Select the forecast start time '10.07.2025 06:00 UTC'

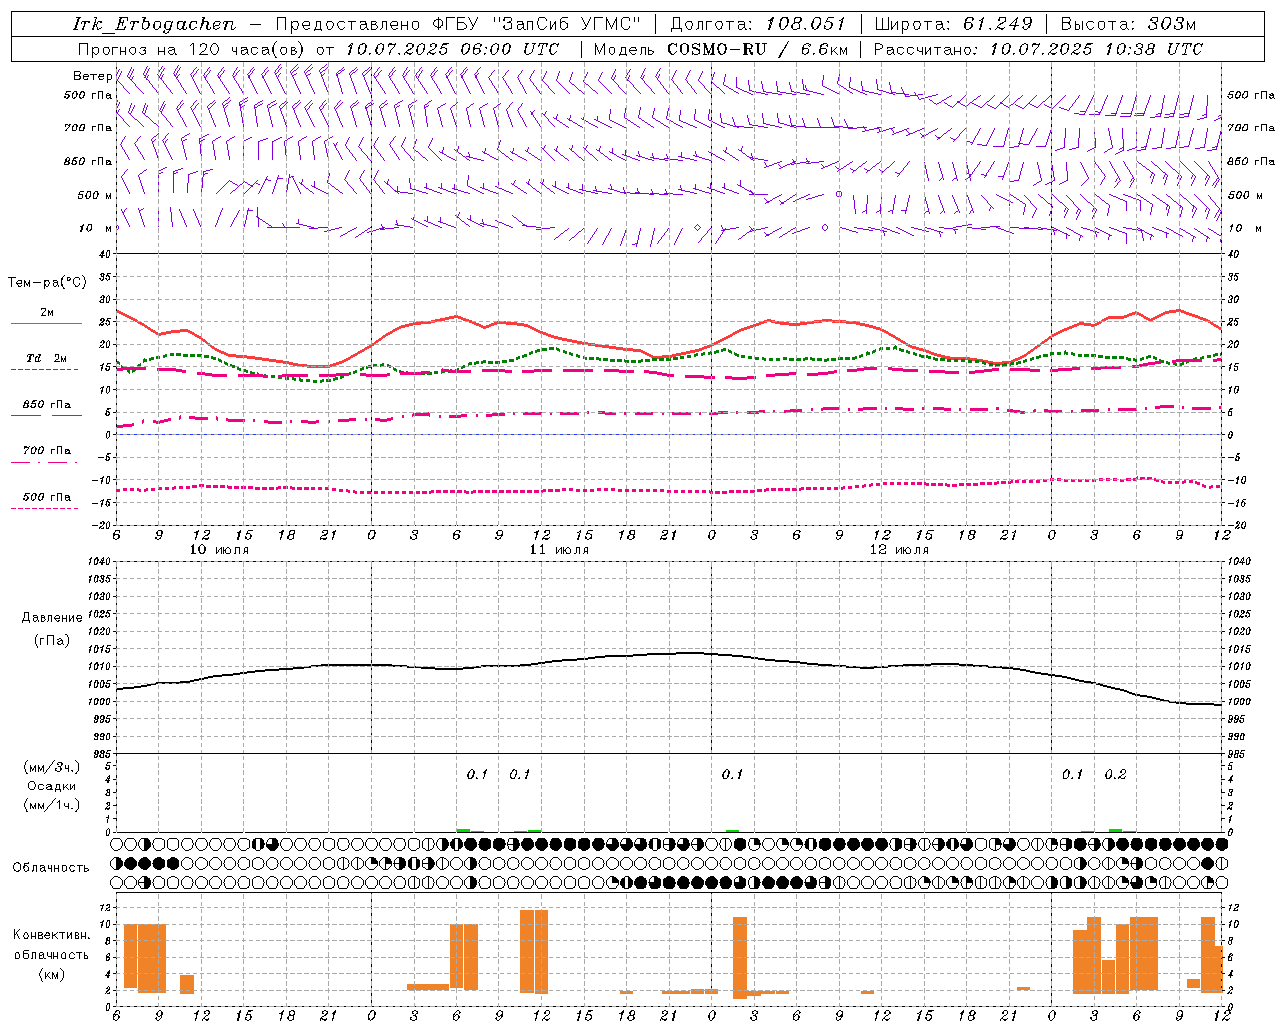(x=452, y=49)
